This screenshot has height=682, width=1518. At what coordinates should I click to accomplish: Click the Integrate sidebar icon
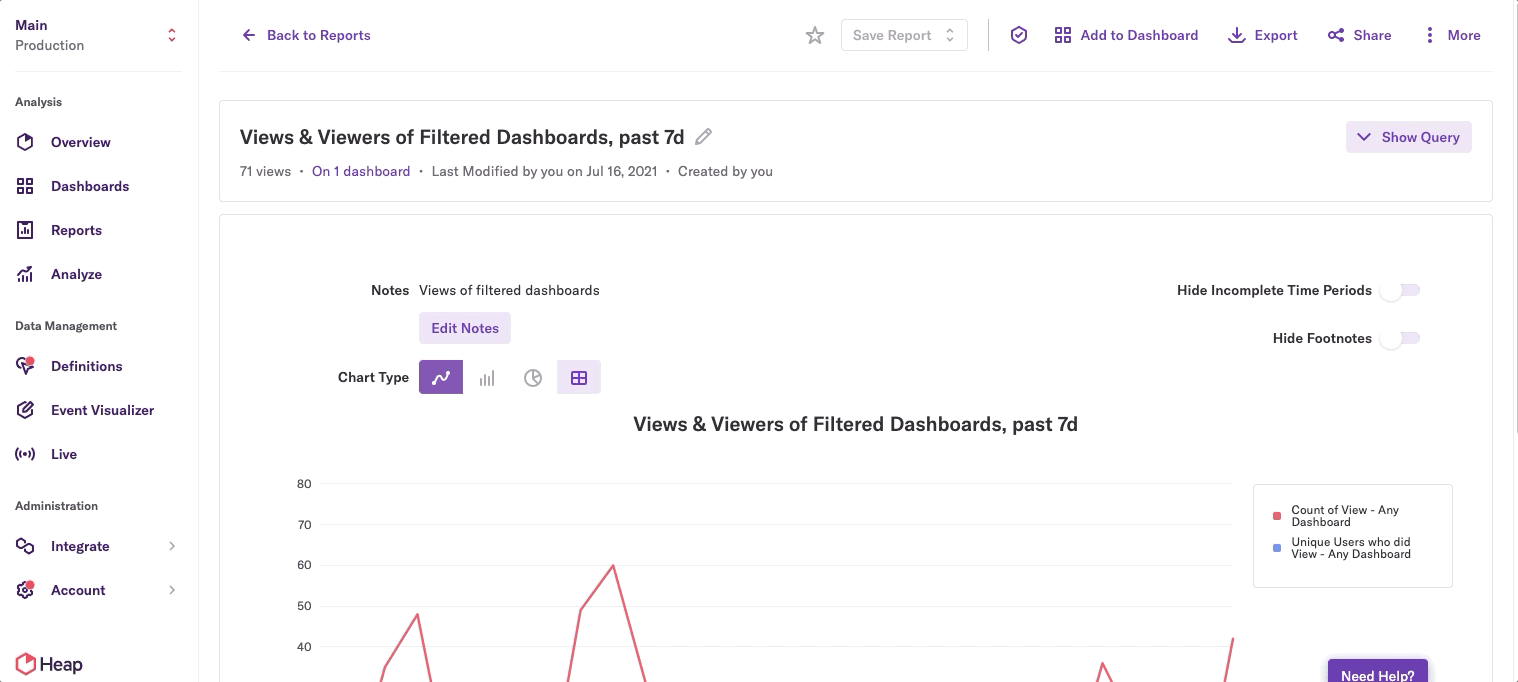tap(25, 546)
